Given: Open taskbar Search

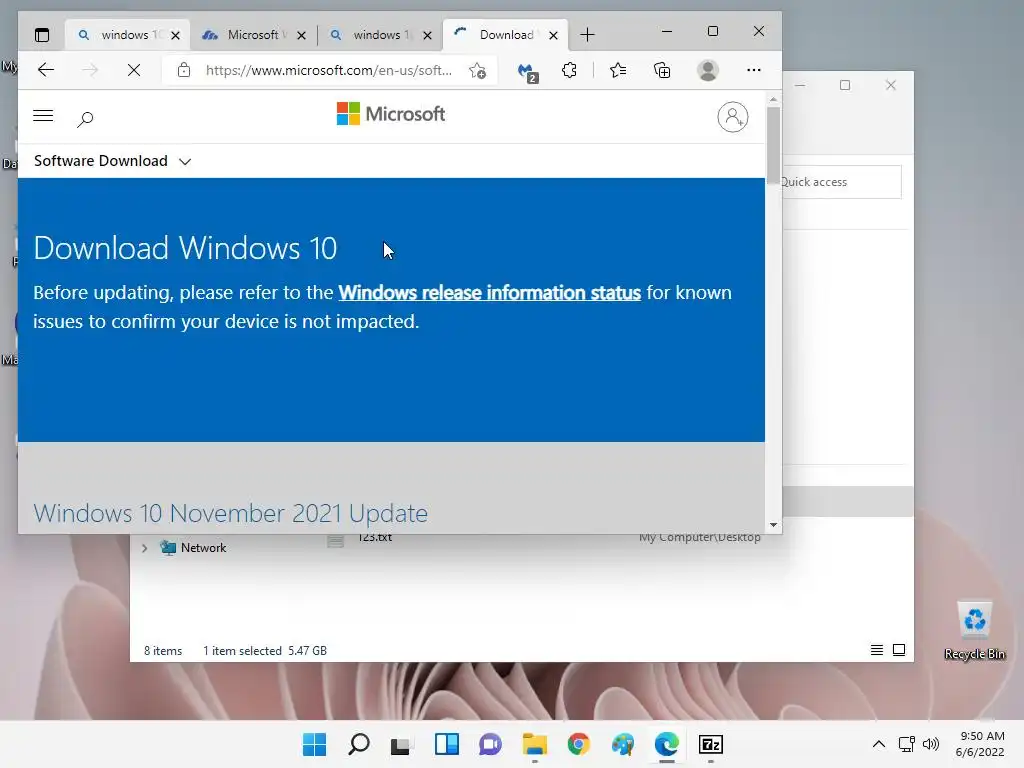Looking at the screenshot, I should coord(359,744).
